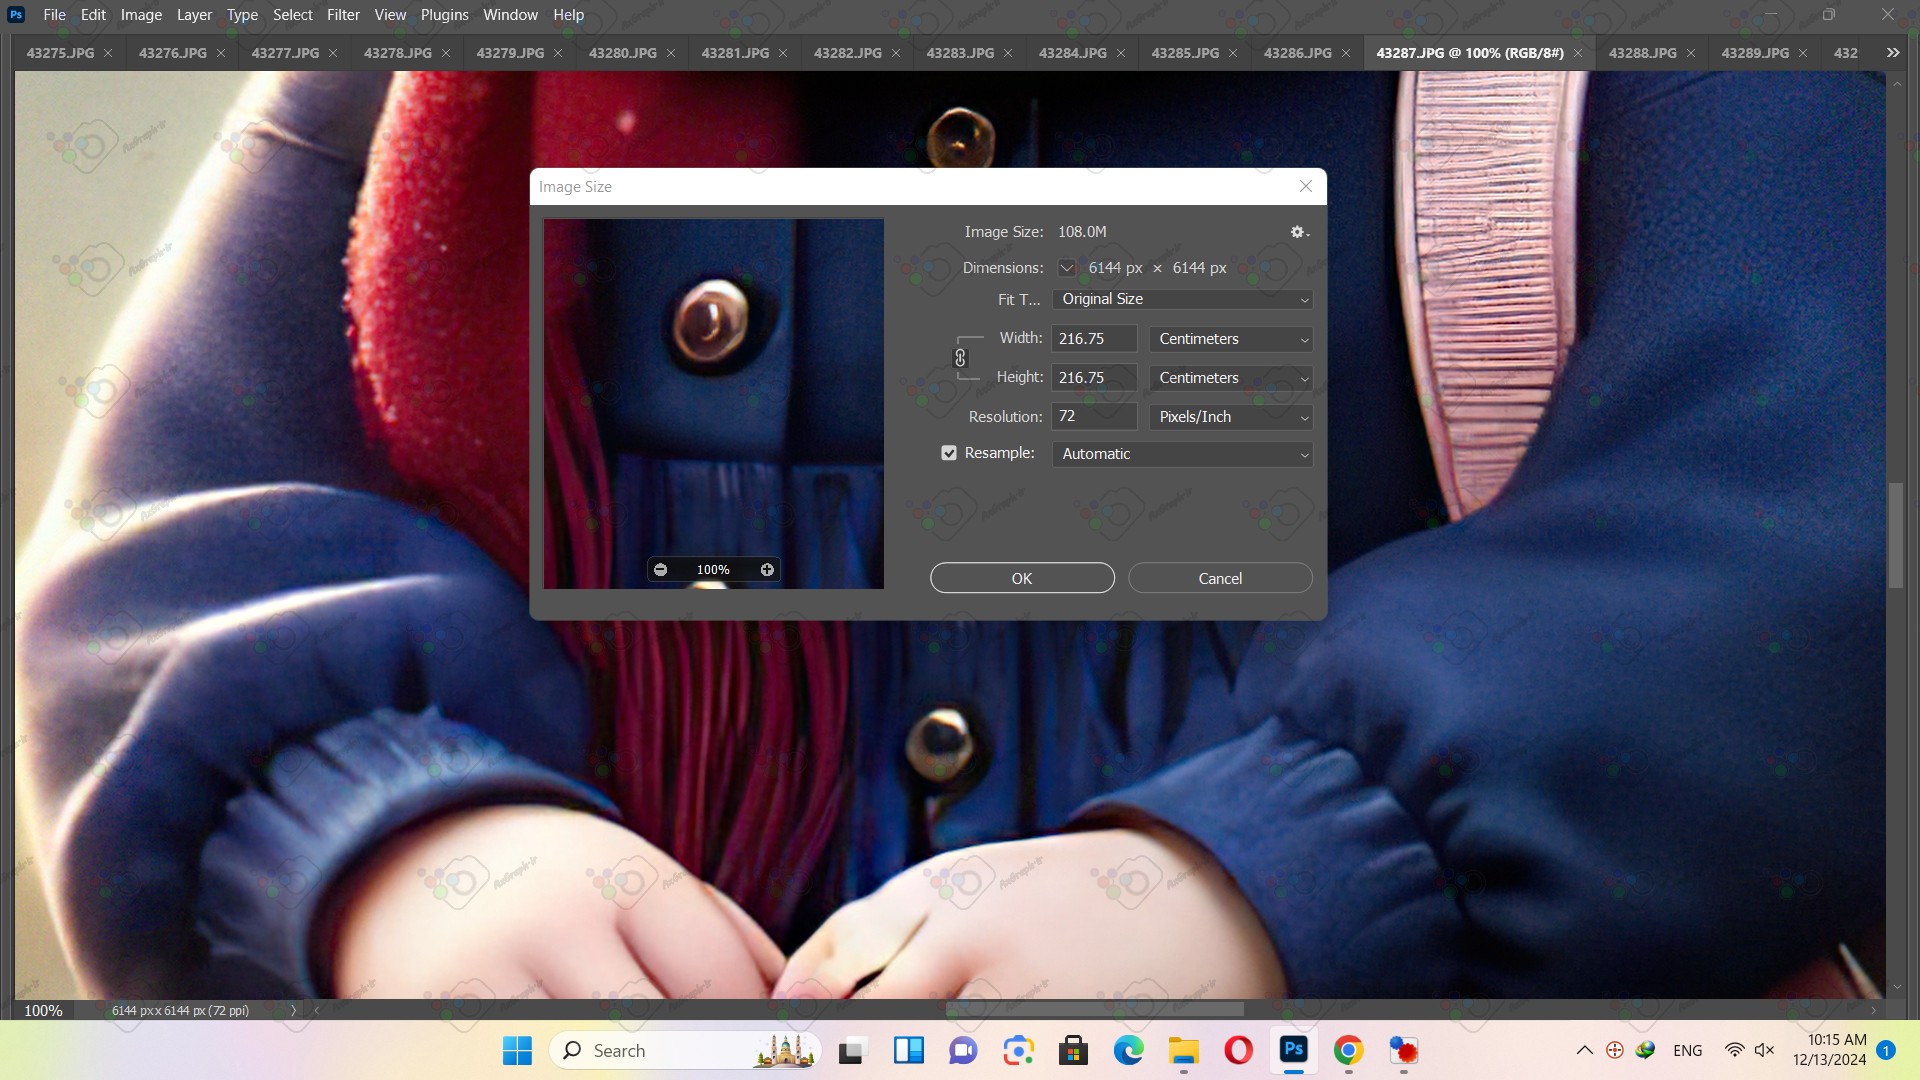Open Microsoft Edge from the taskbar

1128,1051
